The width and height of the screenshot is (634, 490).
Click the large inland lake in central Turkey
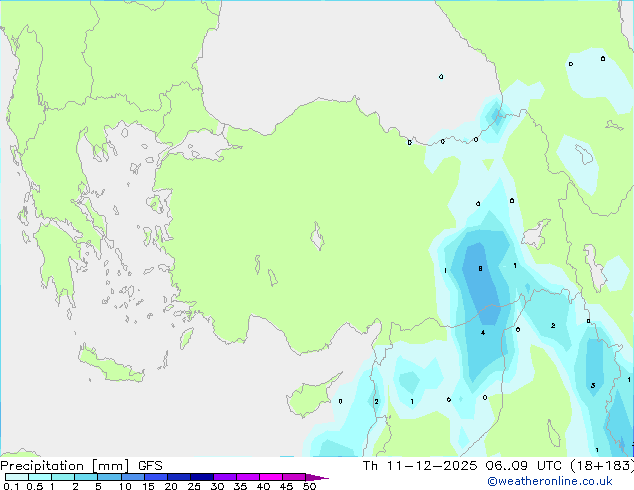pos(319,239)
